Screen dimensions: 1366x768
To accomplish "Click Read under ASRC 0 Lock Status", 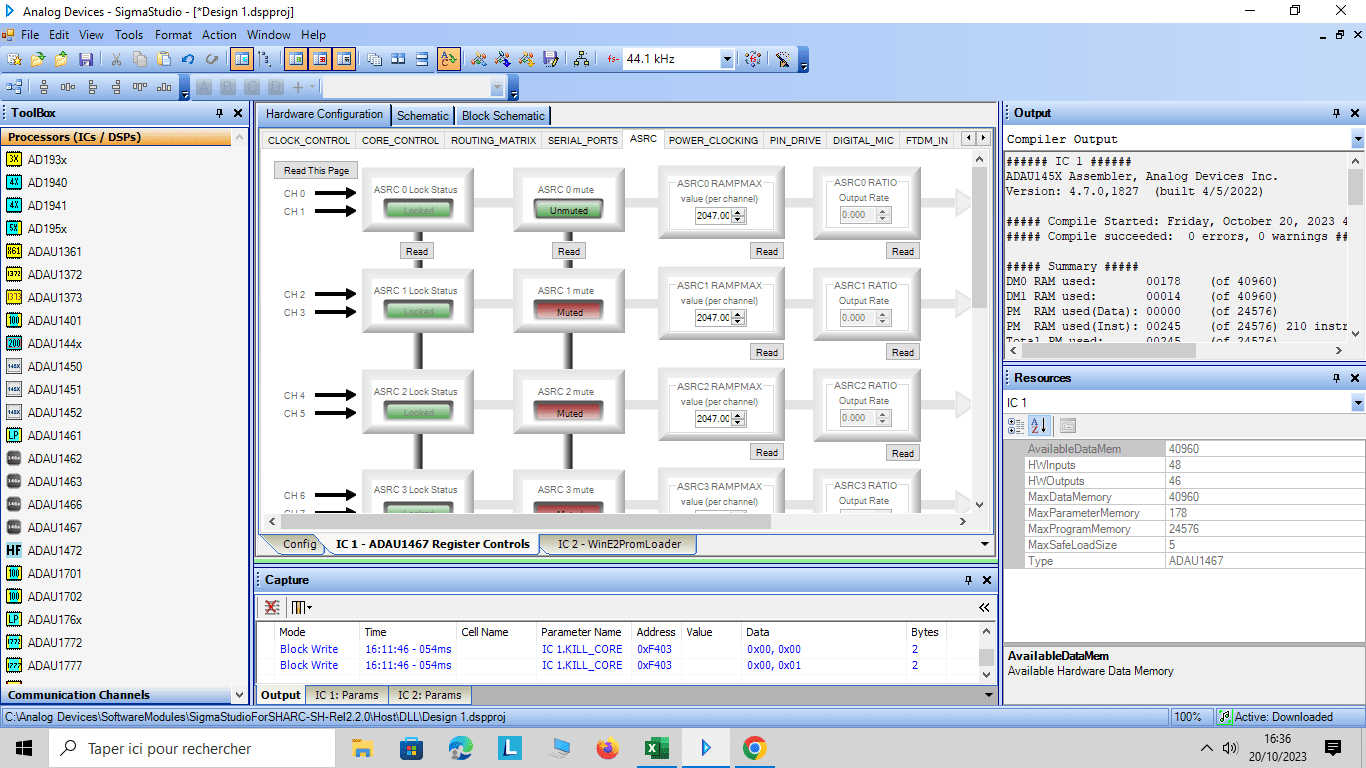I will (416, 251).
